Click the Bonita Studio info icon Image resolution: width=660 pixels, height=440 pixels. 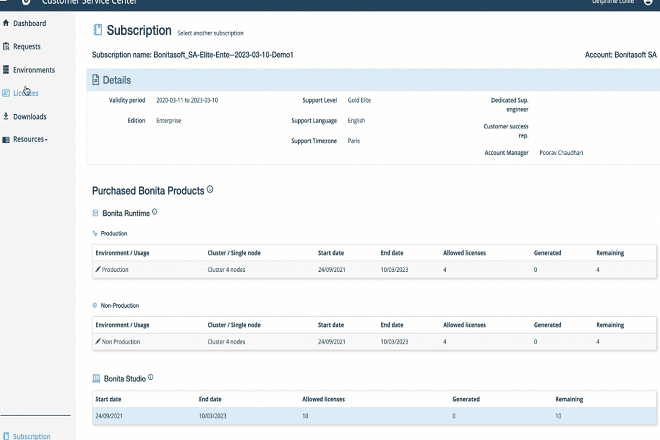point(151,378)
